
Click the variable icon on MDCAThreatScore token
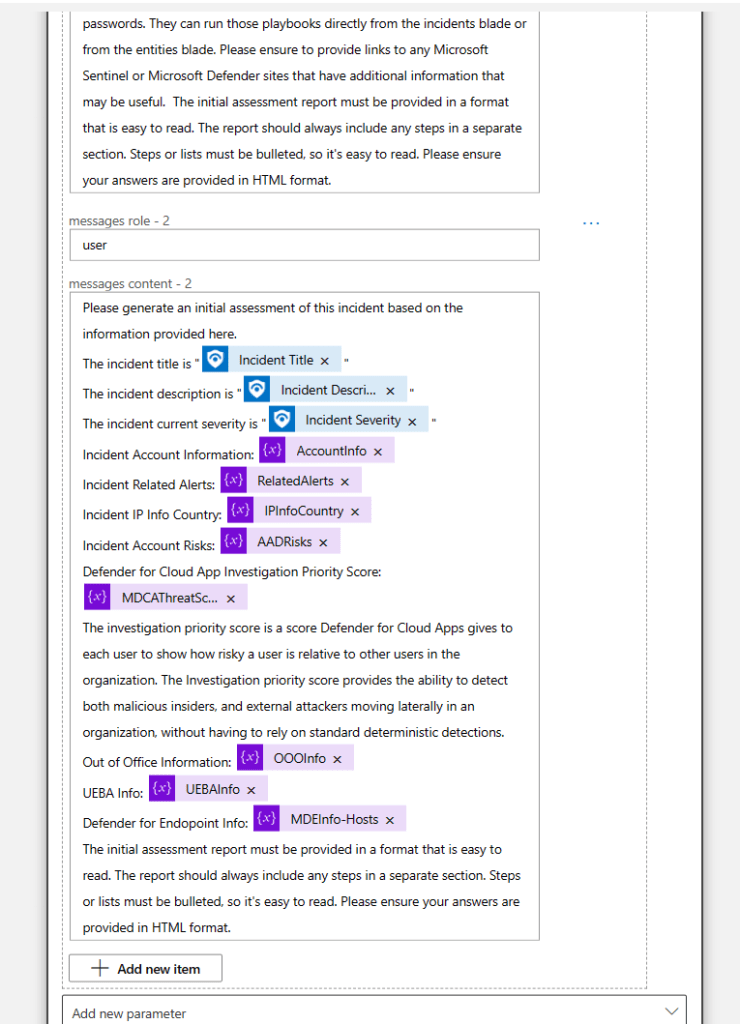[98, 598]
